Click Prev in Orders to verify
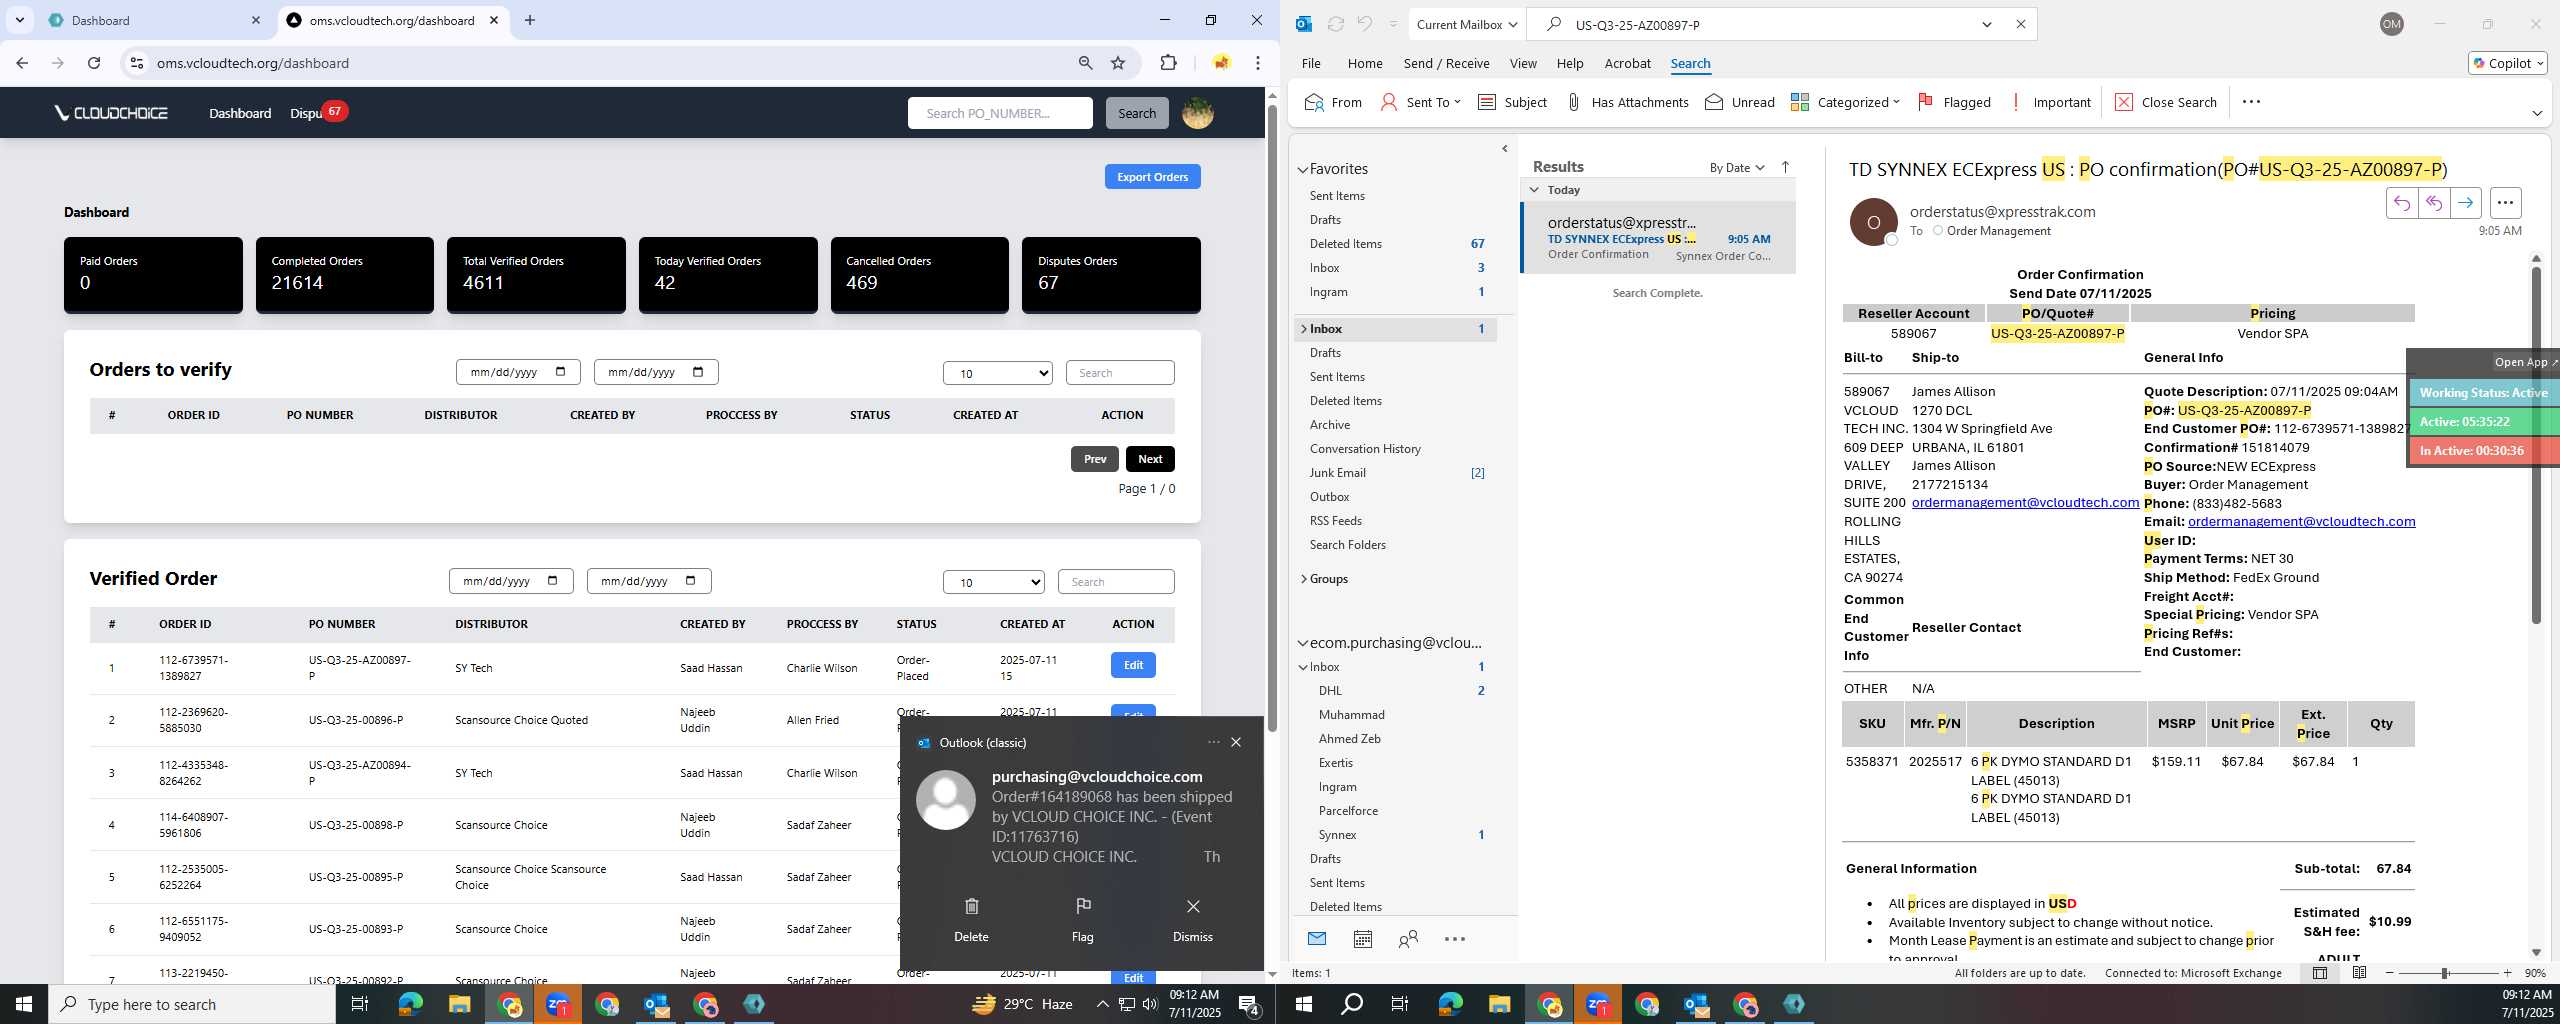 1095,459
